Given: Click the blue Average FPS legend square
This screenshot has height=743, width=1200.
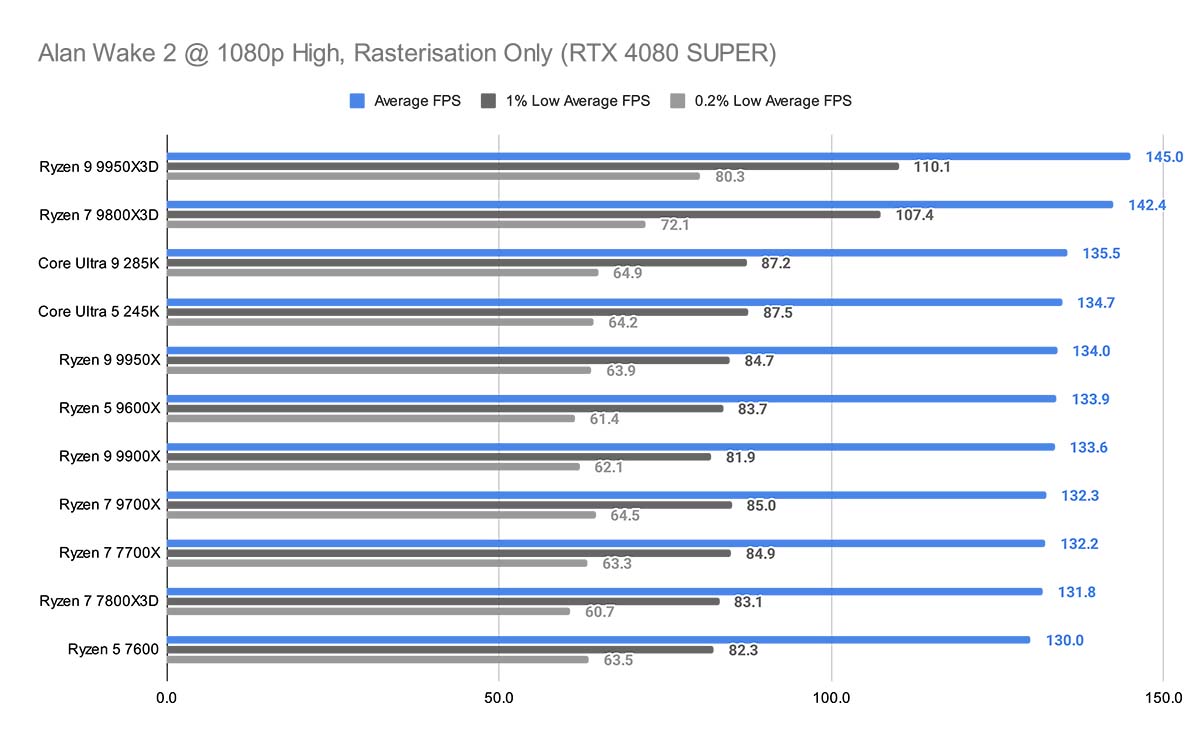Looking at the screenshot, I should click(x=355, y=100).
